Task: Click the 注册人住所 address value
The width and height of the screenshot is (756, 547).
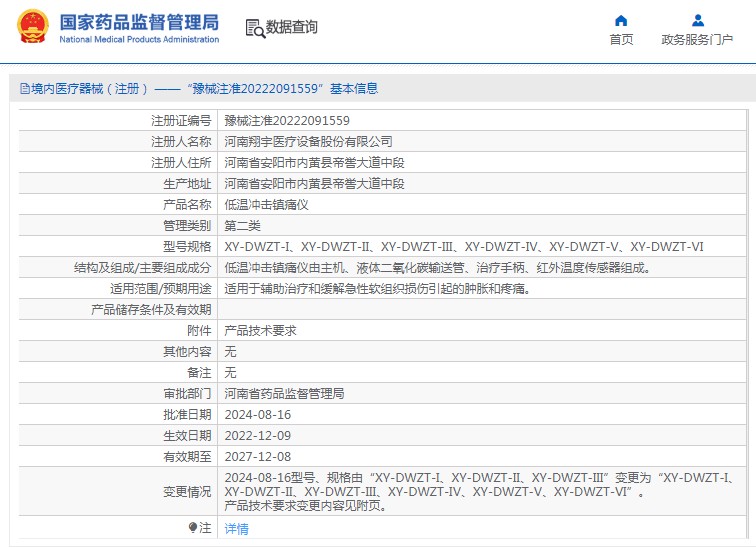Action: click(x=314, y=162)
